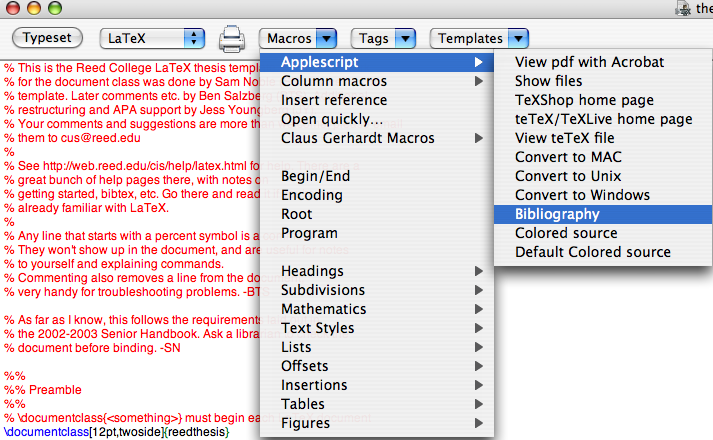The height and width of the screenshot is (440, 713).
Task: Choose View pdf with Acrobat
Action: [x=589, y=62]
